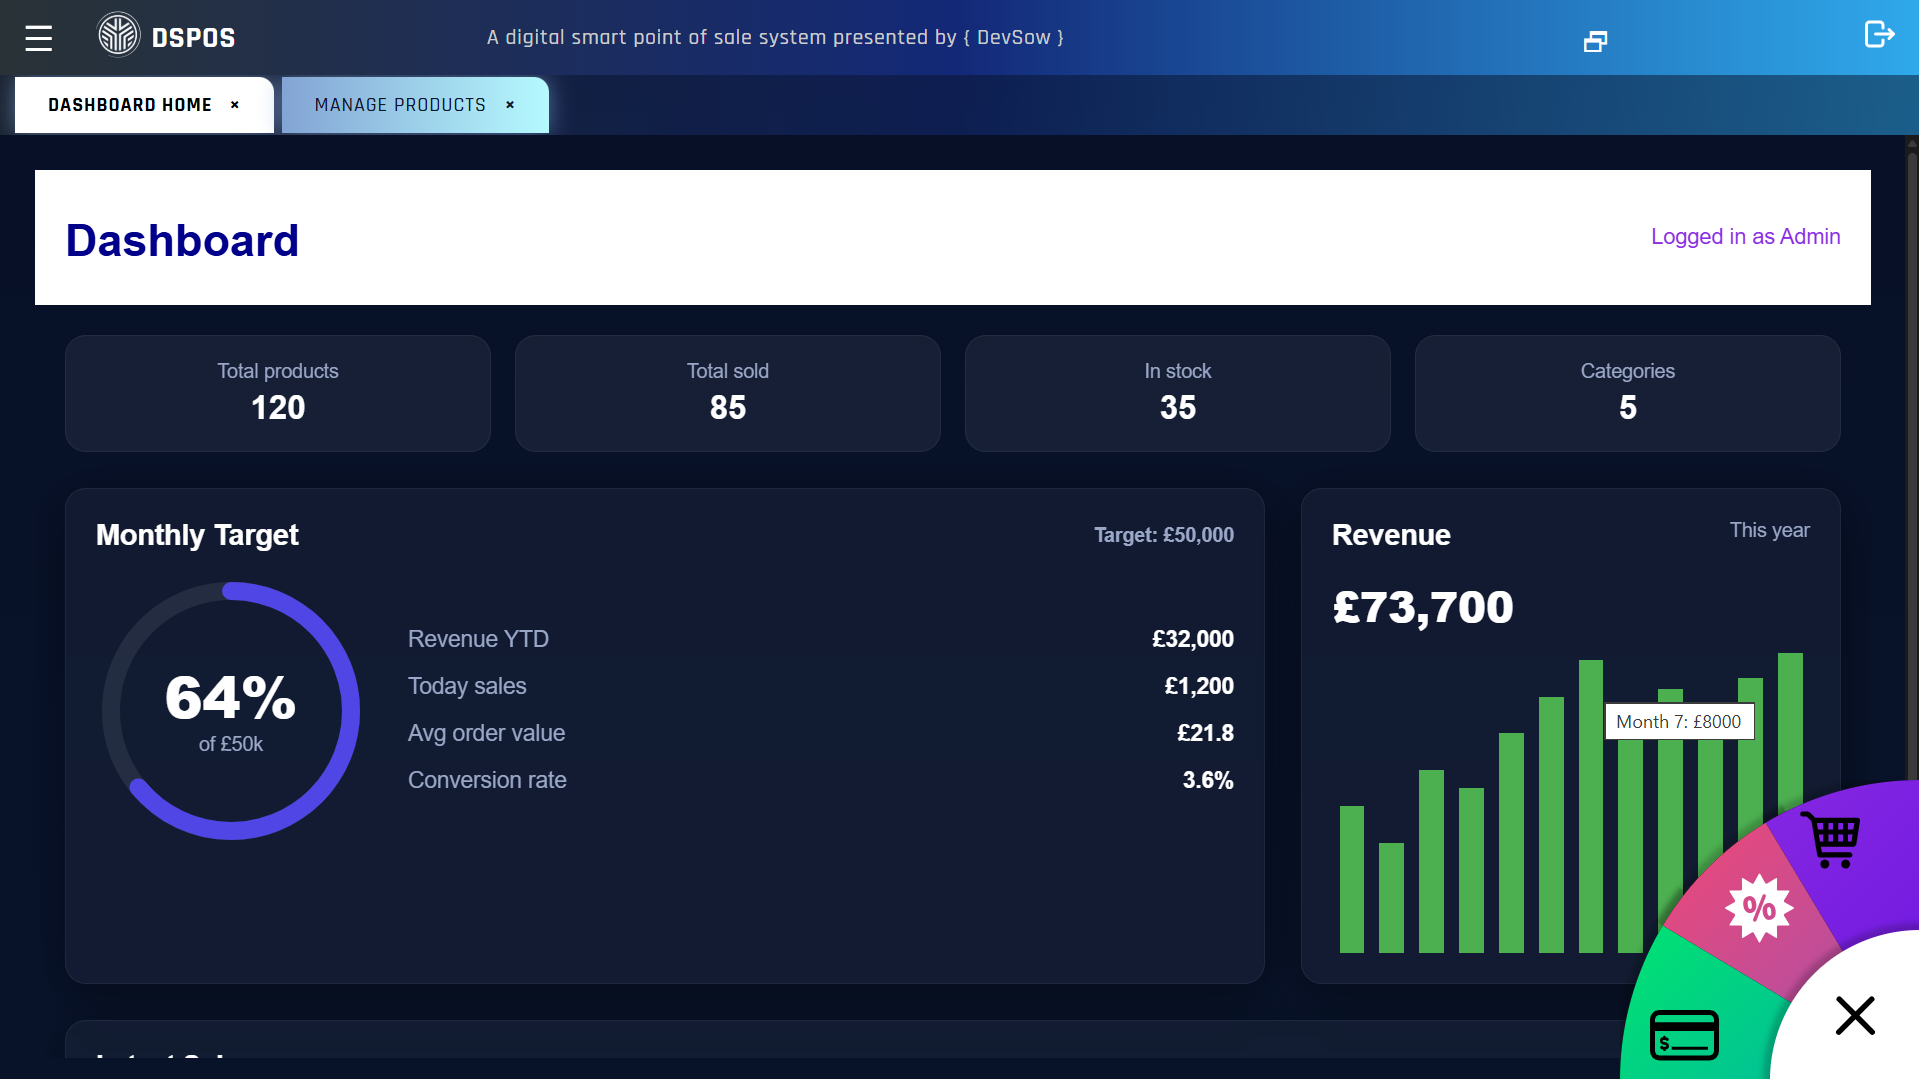Close the Dashboard Home tab
The width and height of the screenshot is (1919, 1079).
pos(235,105)
